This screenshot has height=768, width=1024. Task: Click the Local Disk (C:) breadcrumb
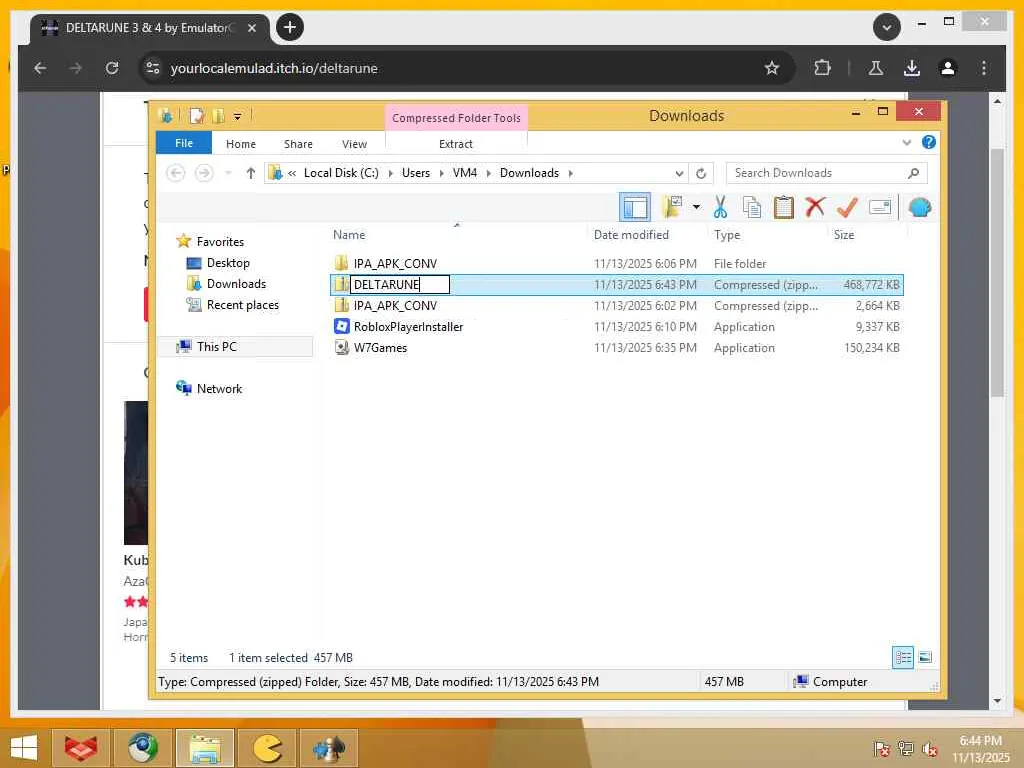[341, 173]
